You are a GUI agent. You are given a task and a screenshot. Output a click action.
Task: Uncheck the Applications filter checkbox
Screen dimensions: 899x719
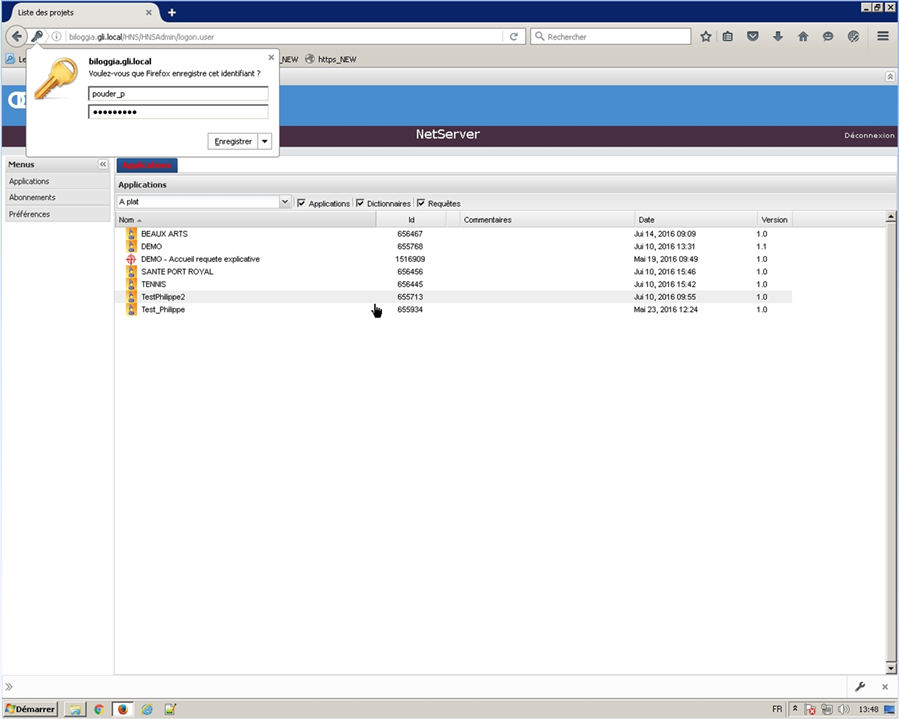click(301, 203)
